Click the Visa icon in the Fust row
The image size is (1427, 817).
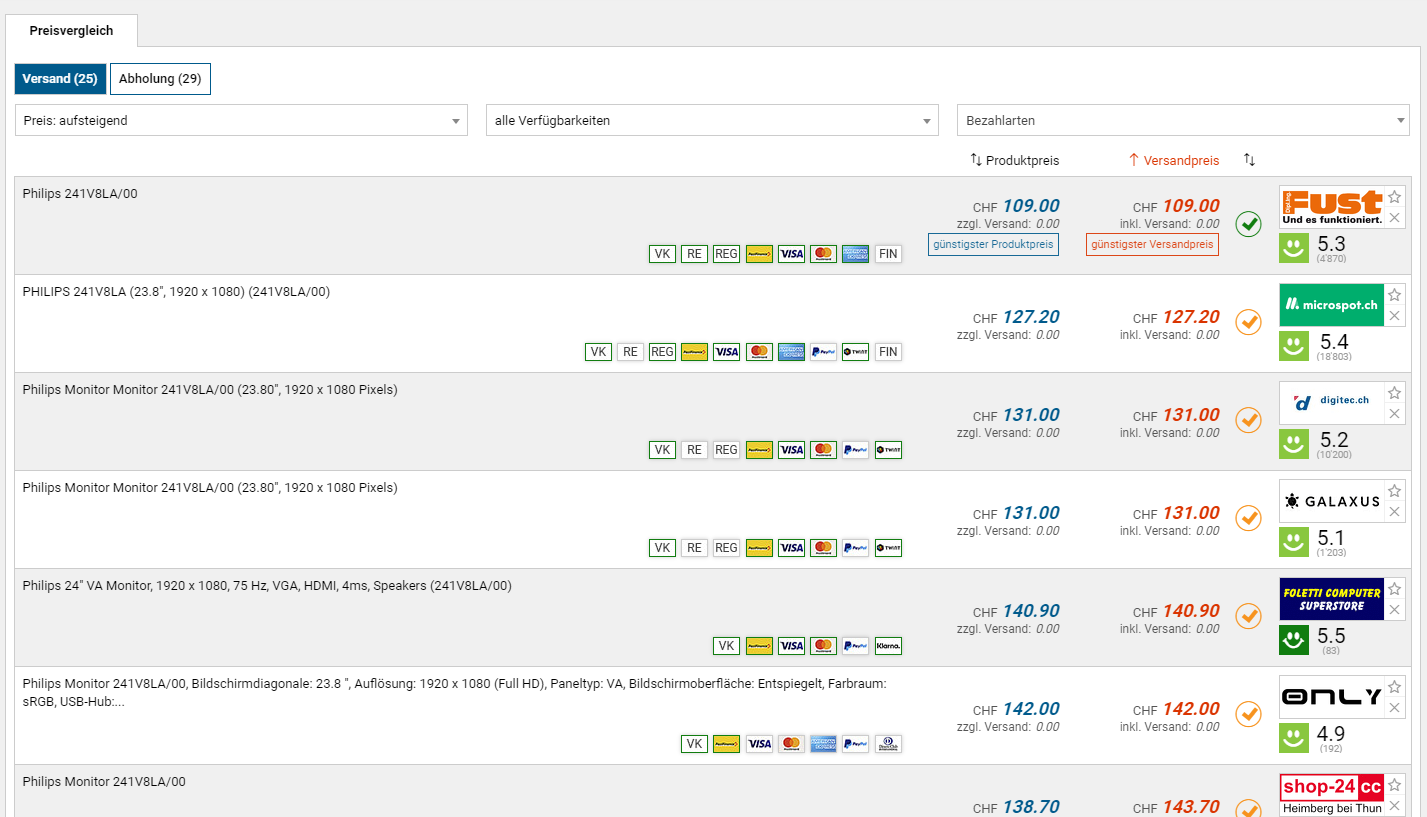[x=791, y=254]
